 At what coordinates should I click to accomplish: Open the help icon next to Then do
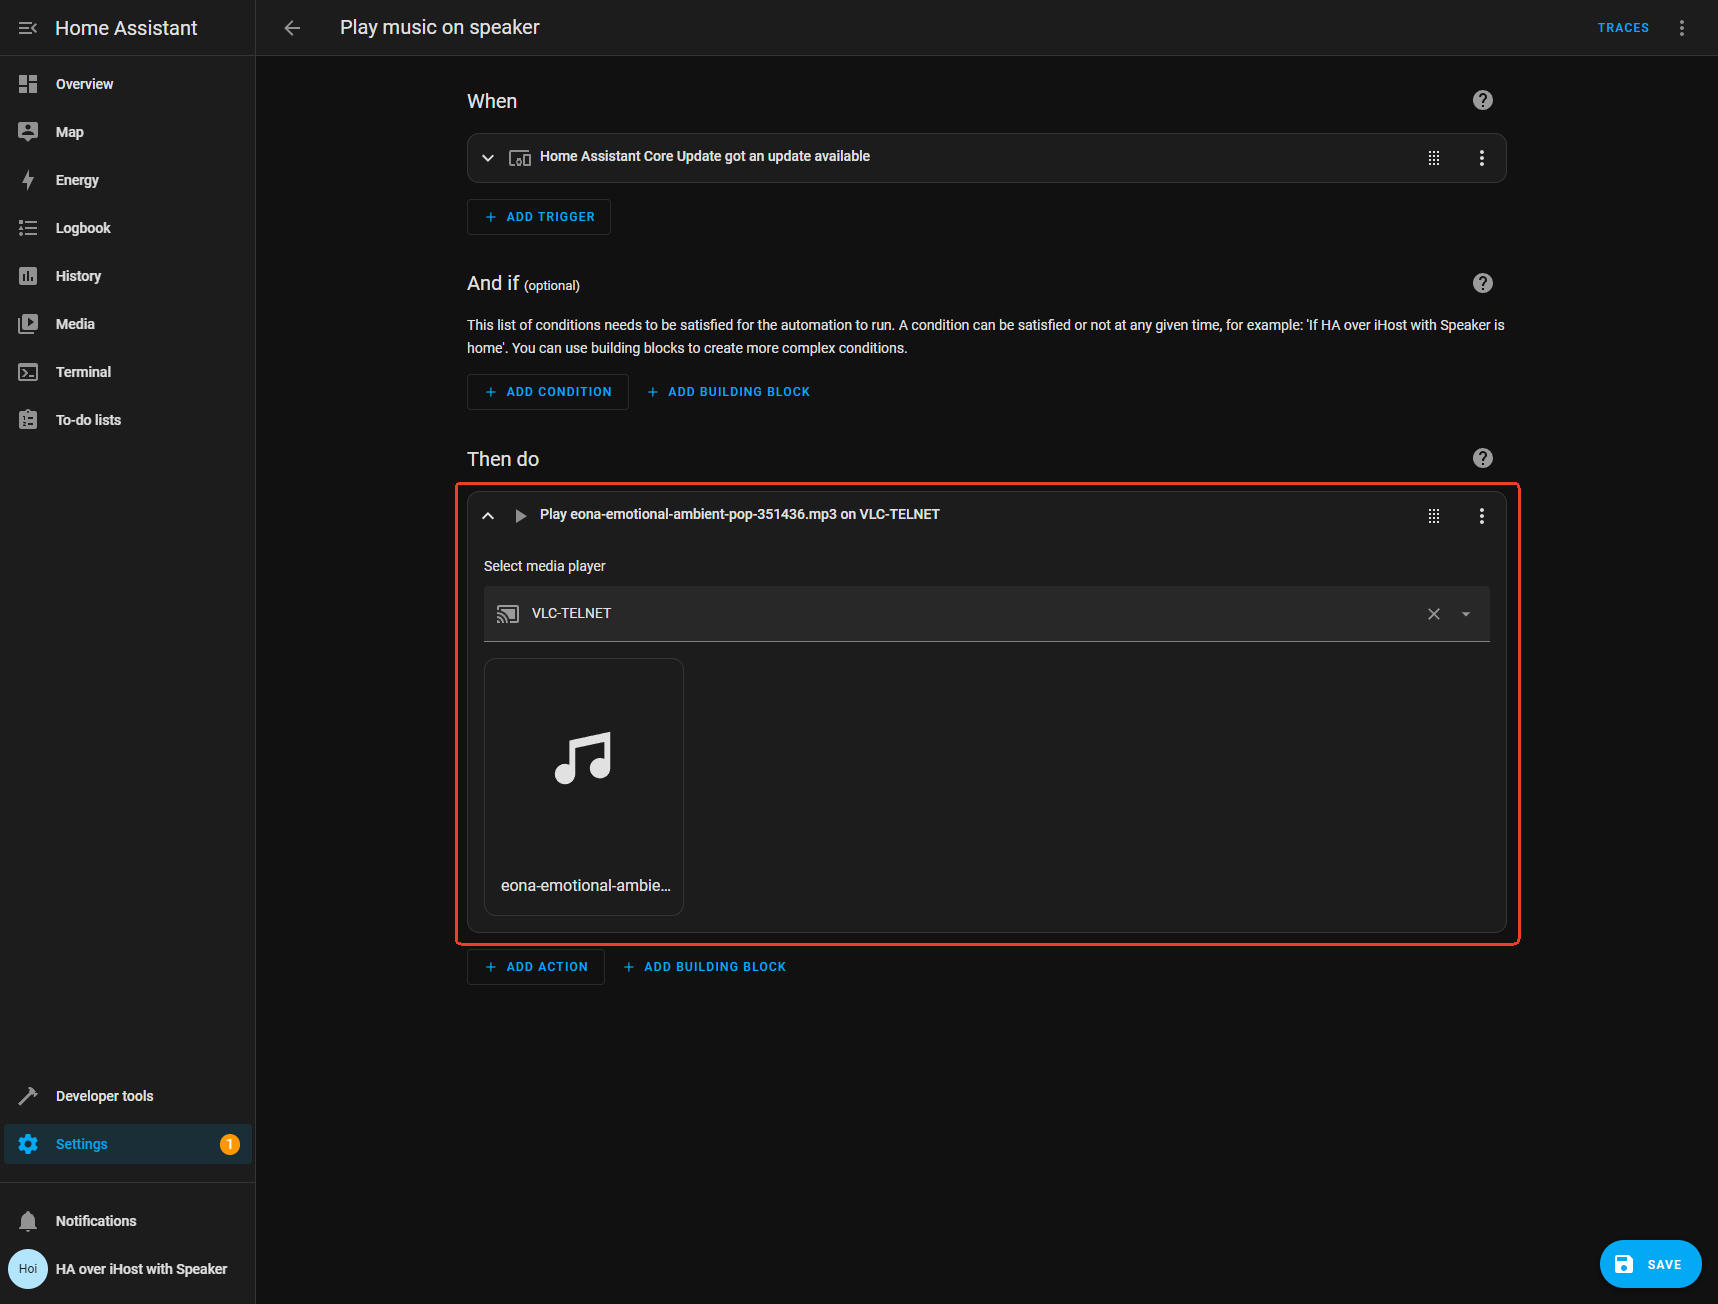[x=1482, y=458]
